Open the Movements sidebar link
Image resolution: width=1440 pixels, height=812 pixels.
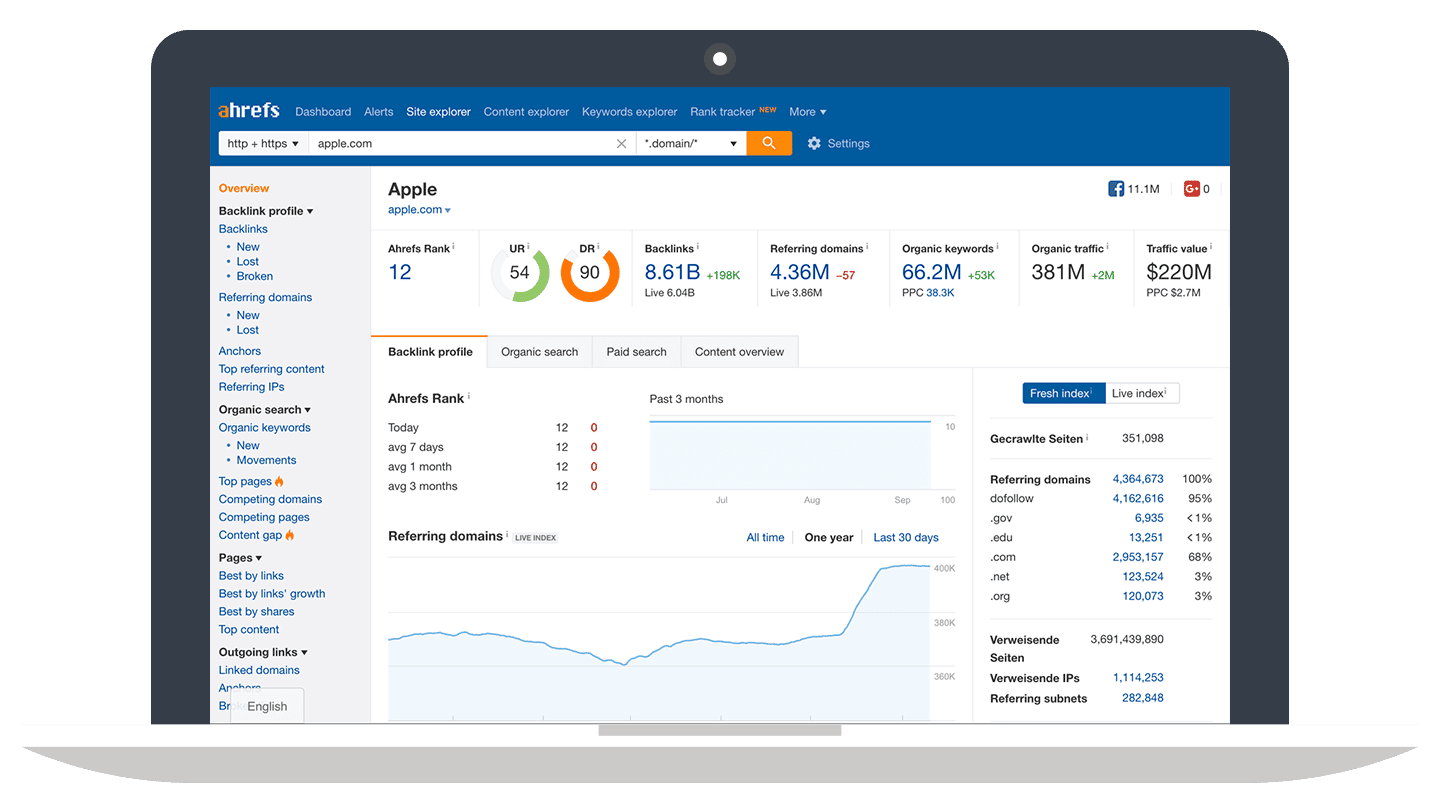click(267, 460)
